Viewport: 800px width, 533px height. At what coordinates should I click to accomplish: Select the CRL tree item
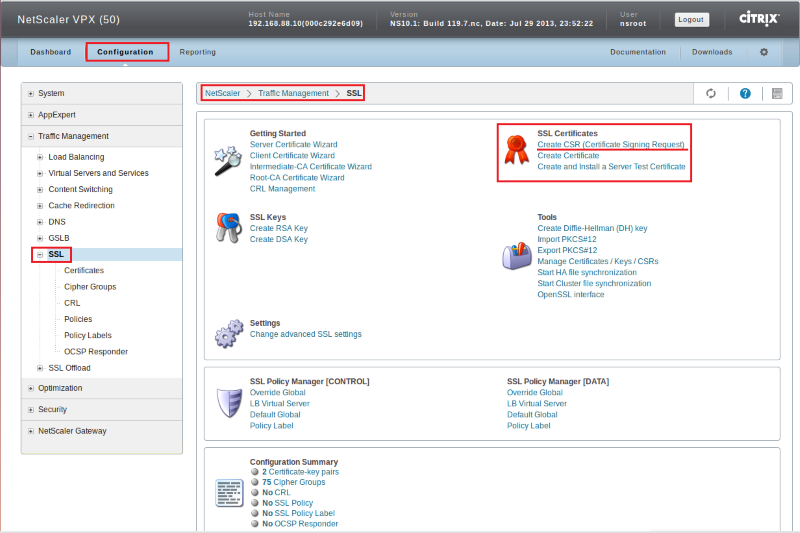click(x=72, y=303)
